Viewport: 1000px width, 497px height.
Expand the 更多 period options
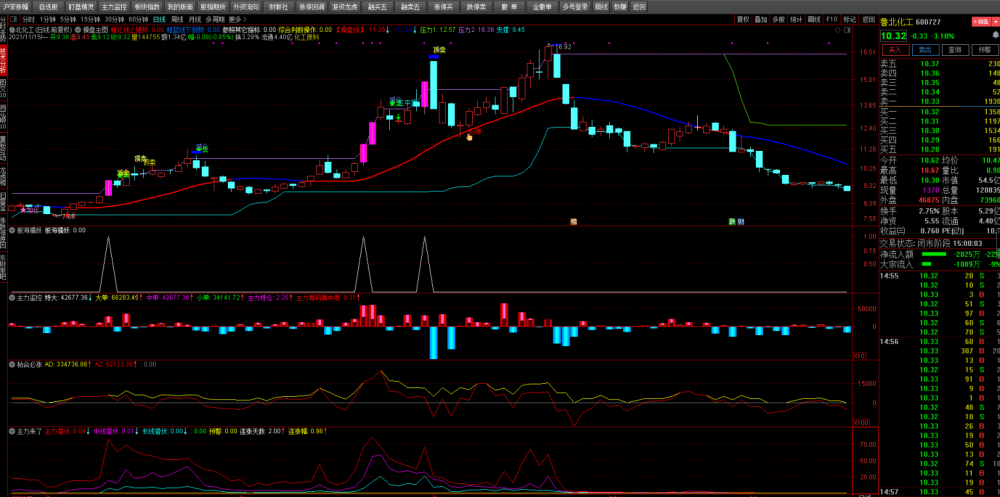point(235,19)
